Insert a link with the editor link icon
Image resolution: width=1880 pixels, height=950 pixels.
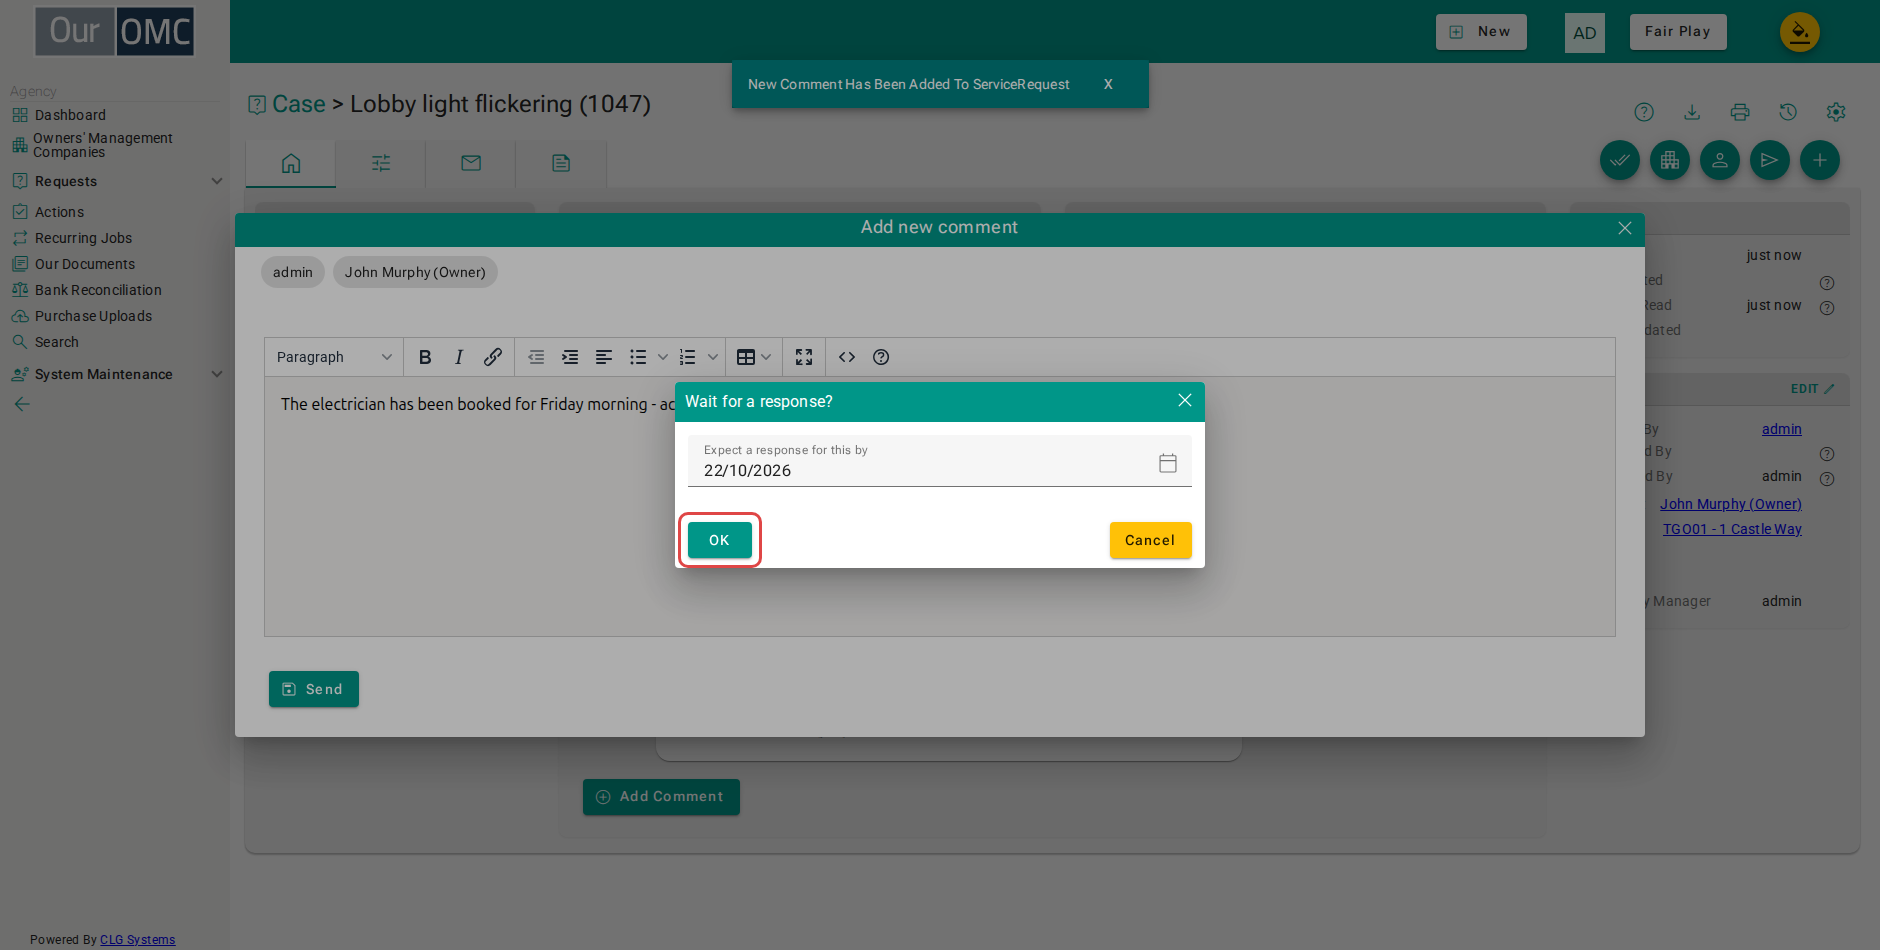click(493, 357)
